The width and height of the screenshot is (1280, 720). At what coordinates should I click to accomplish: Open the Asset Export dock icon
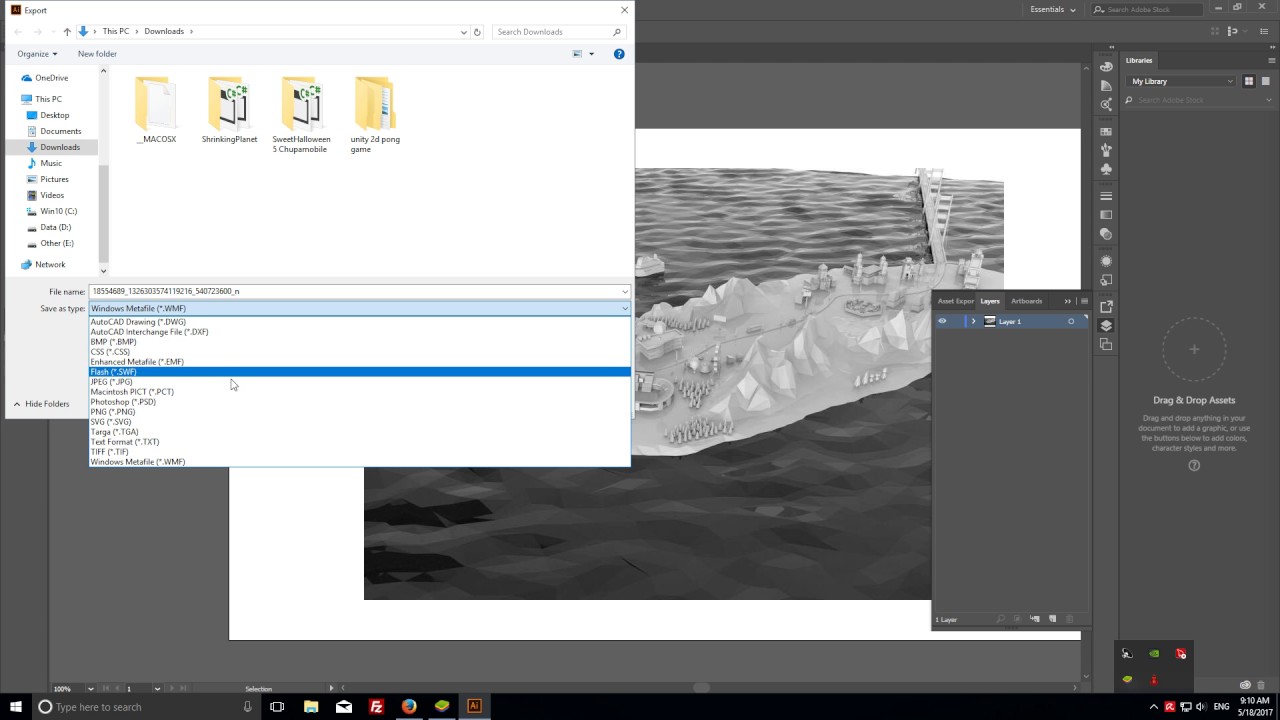point(1106,306)
